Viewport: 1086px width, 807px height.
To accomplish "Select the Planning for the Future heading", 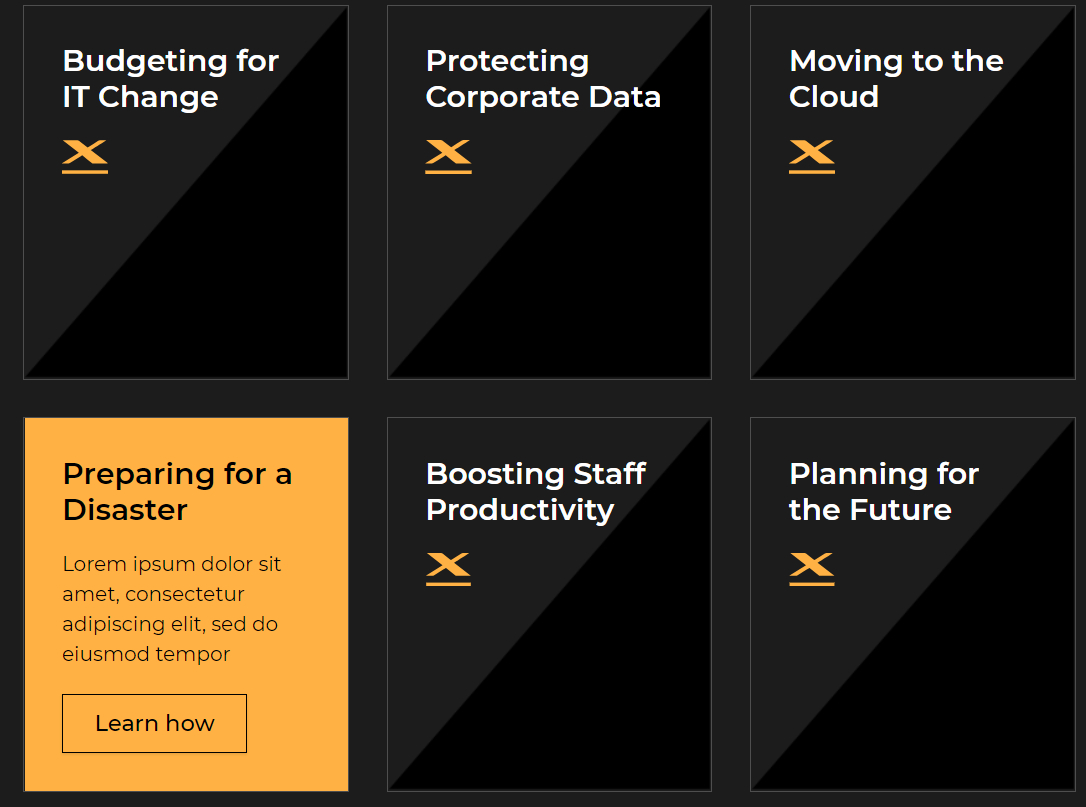I will click(884, 491).
